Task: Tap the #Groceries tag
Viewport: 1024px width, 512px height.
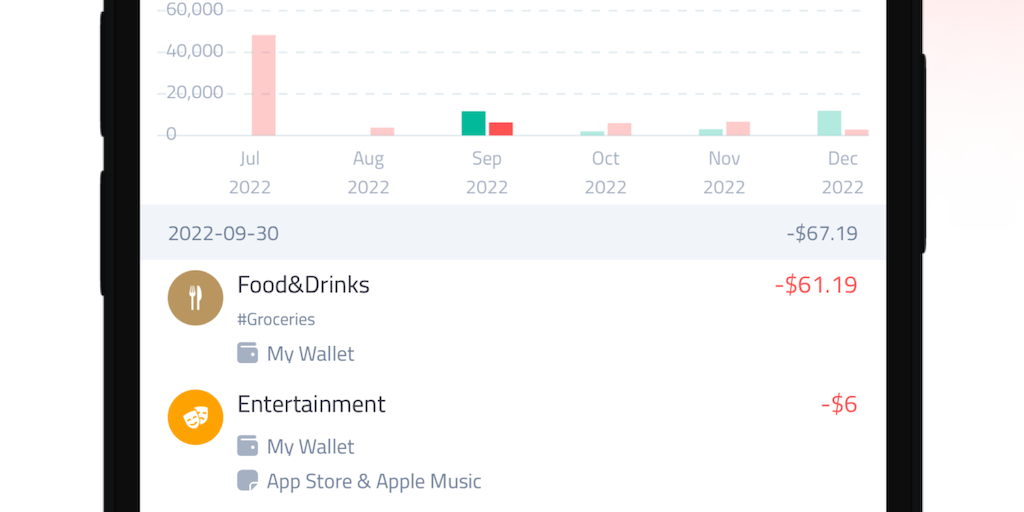Action: tap(276, 320)
